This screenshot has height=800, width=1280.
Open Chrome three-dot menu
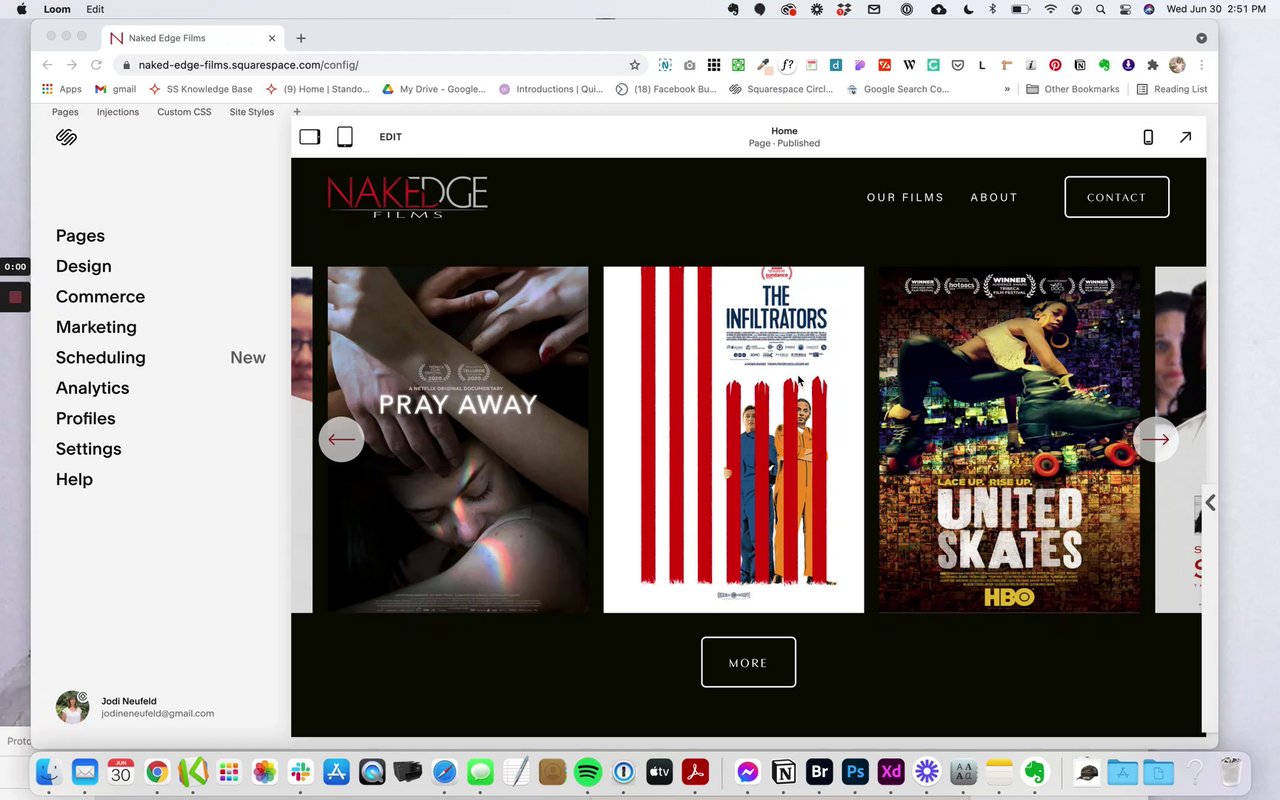pyautogui.click(x=1201, y=65)
